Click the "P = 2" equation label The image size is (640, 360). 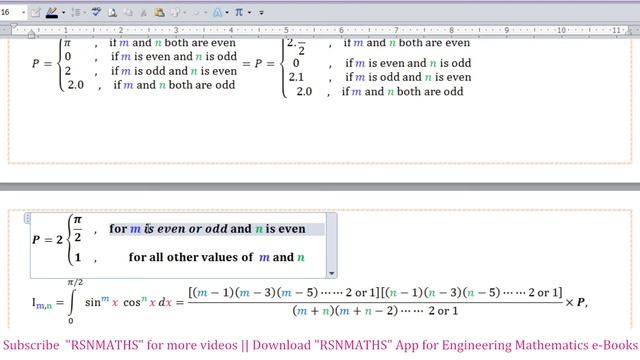(47, 240)
